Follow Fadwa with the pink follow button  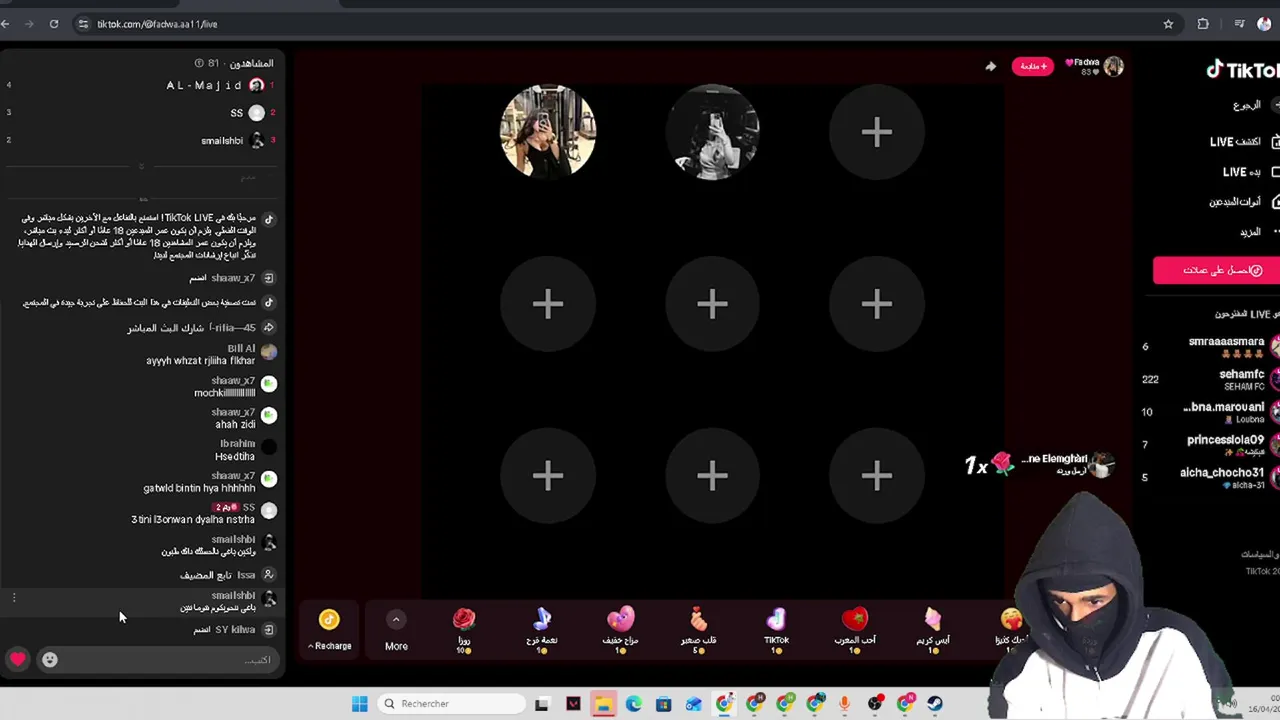pyautogui.click(x=1032, y=67)
